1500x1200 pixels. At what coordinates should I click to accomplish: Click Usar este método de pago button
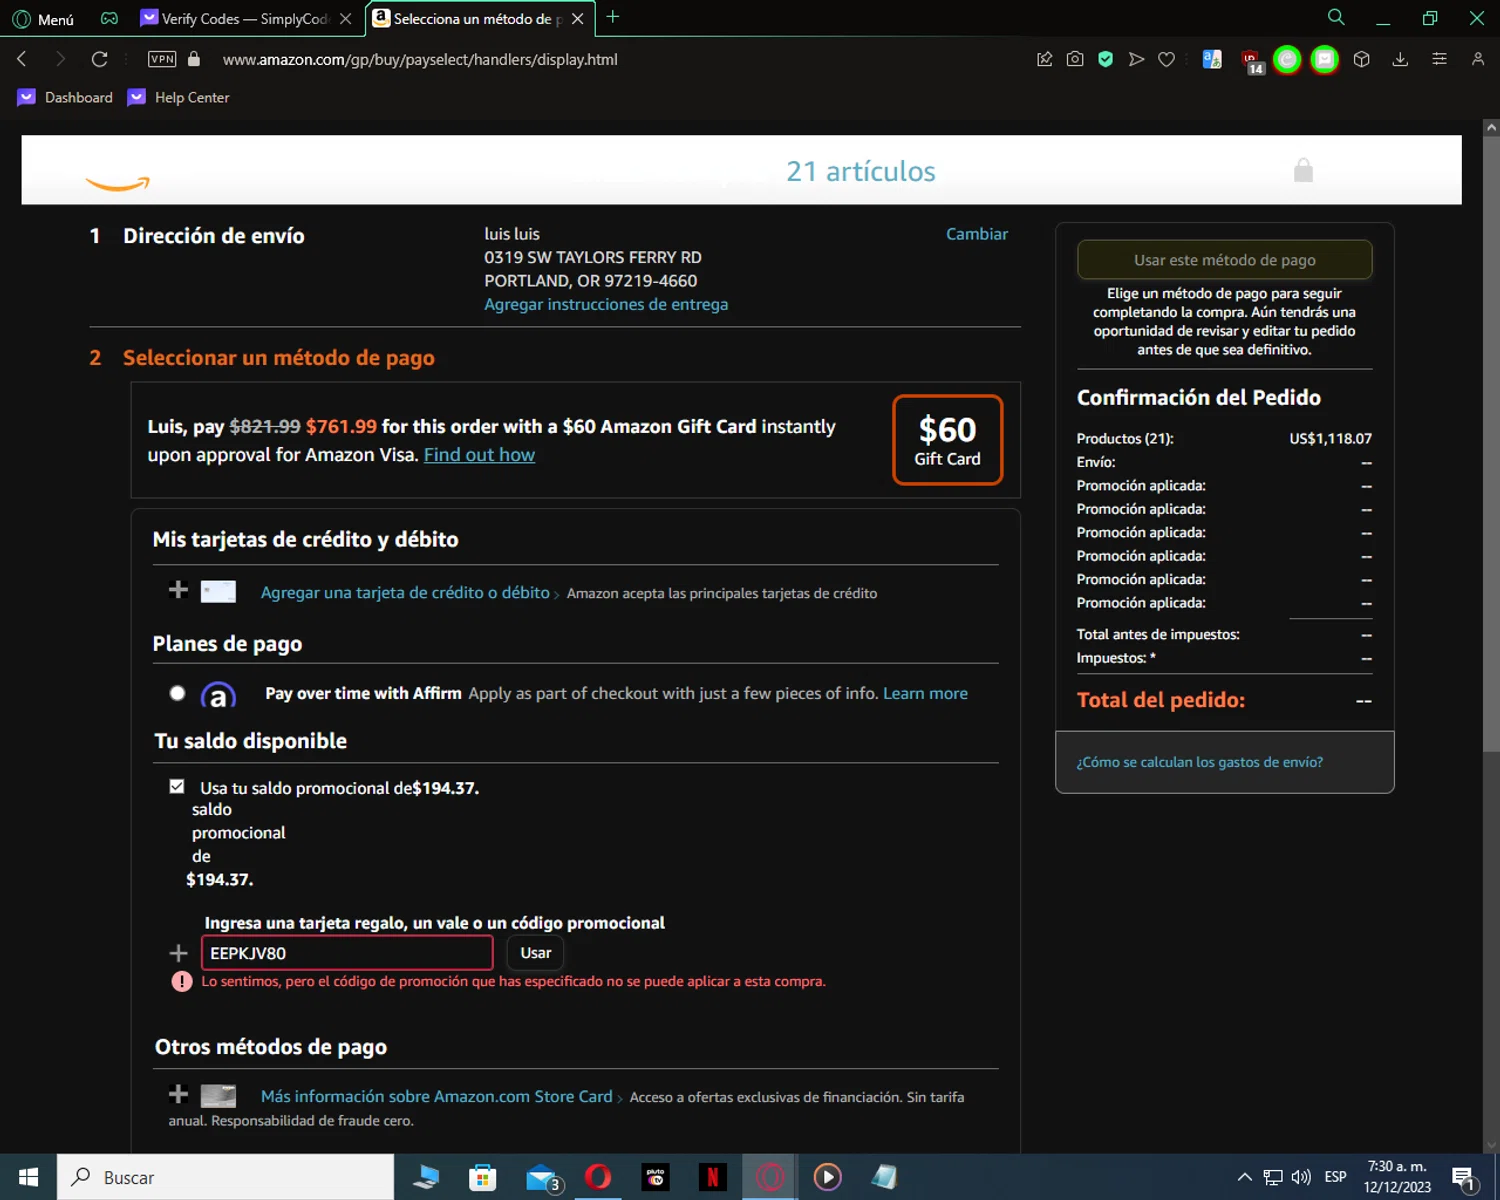click(x=1224, y=260)
